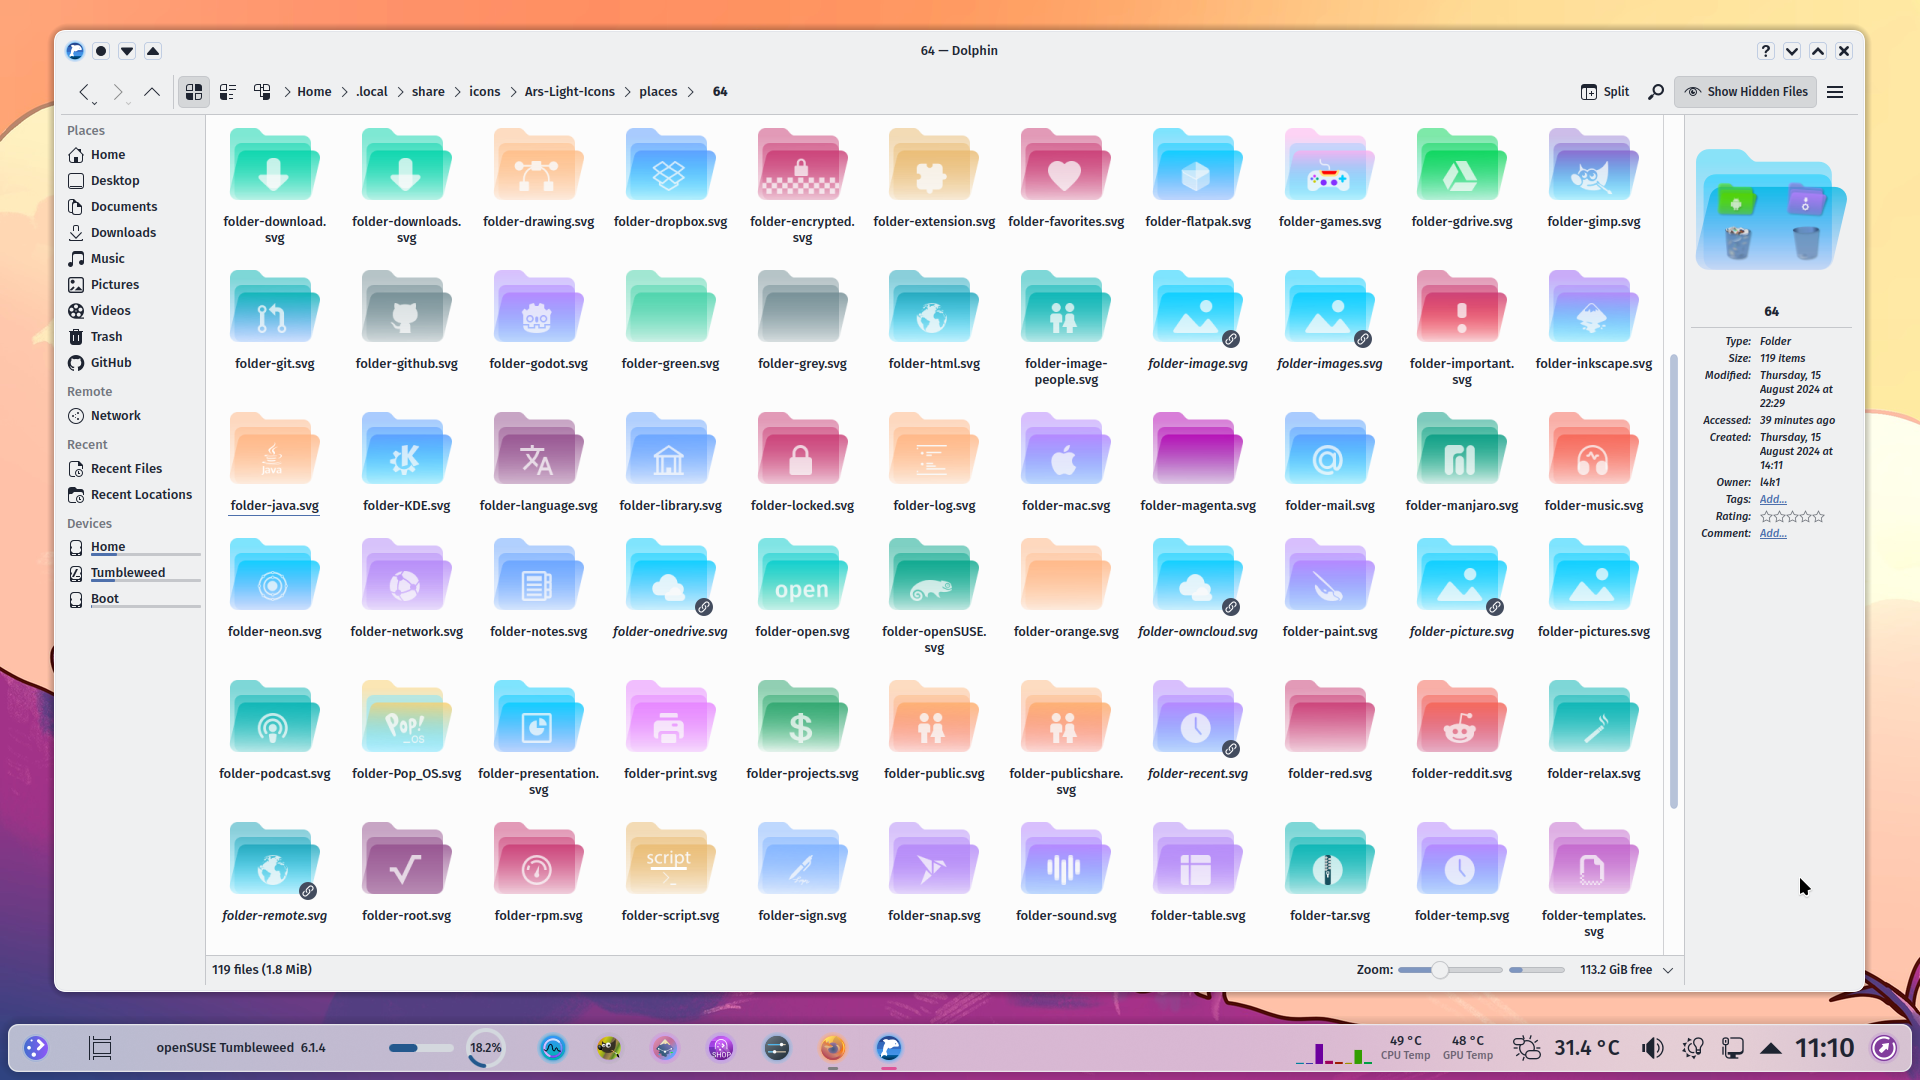Open volume control in system tray
The width and height of the screenshot is (1920, 1080).
point(1652,1048)
